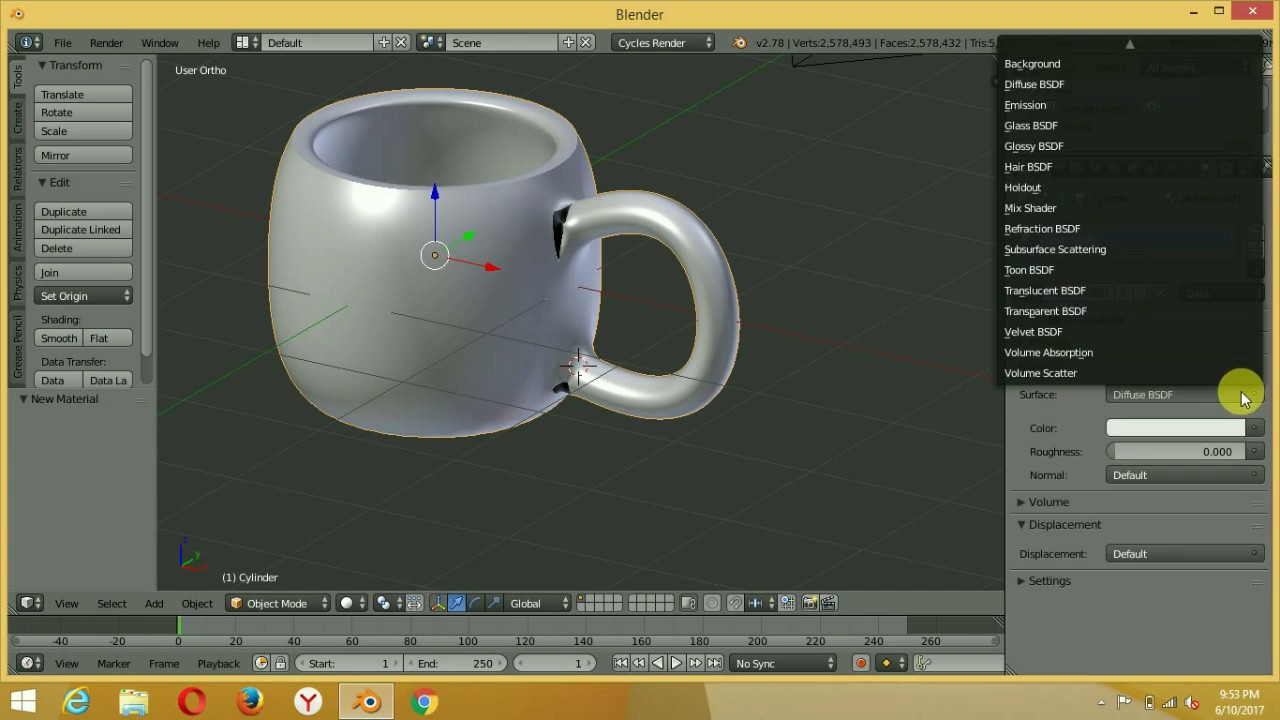Open the Normal Default dropdown
The width and height of the screenshot is (1280, 720).
(x=1185, y=475)
